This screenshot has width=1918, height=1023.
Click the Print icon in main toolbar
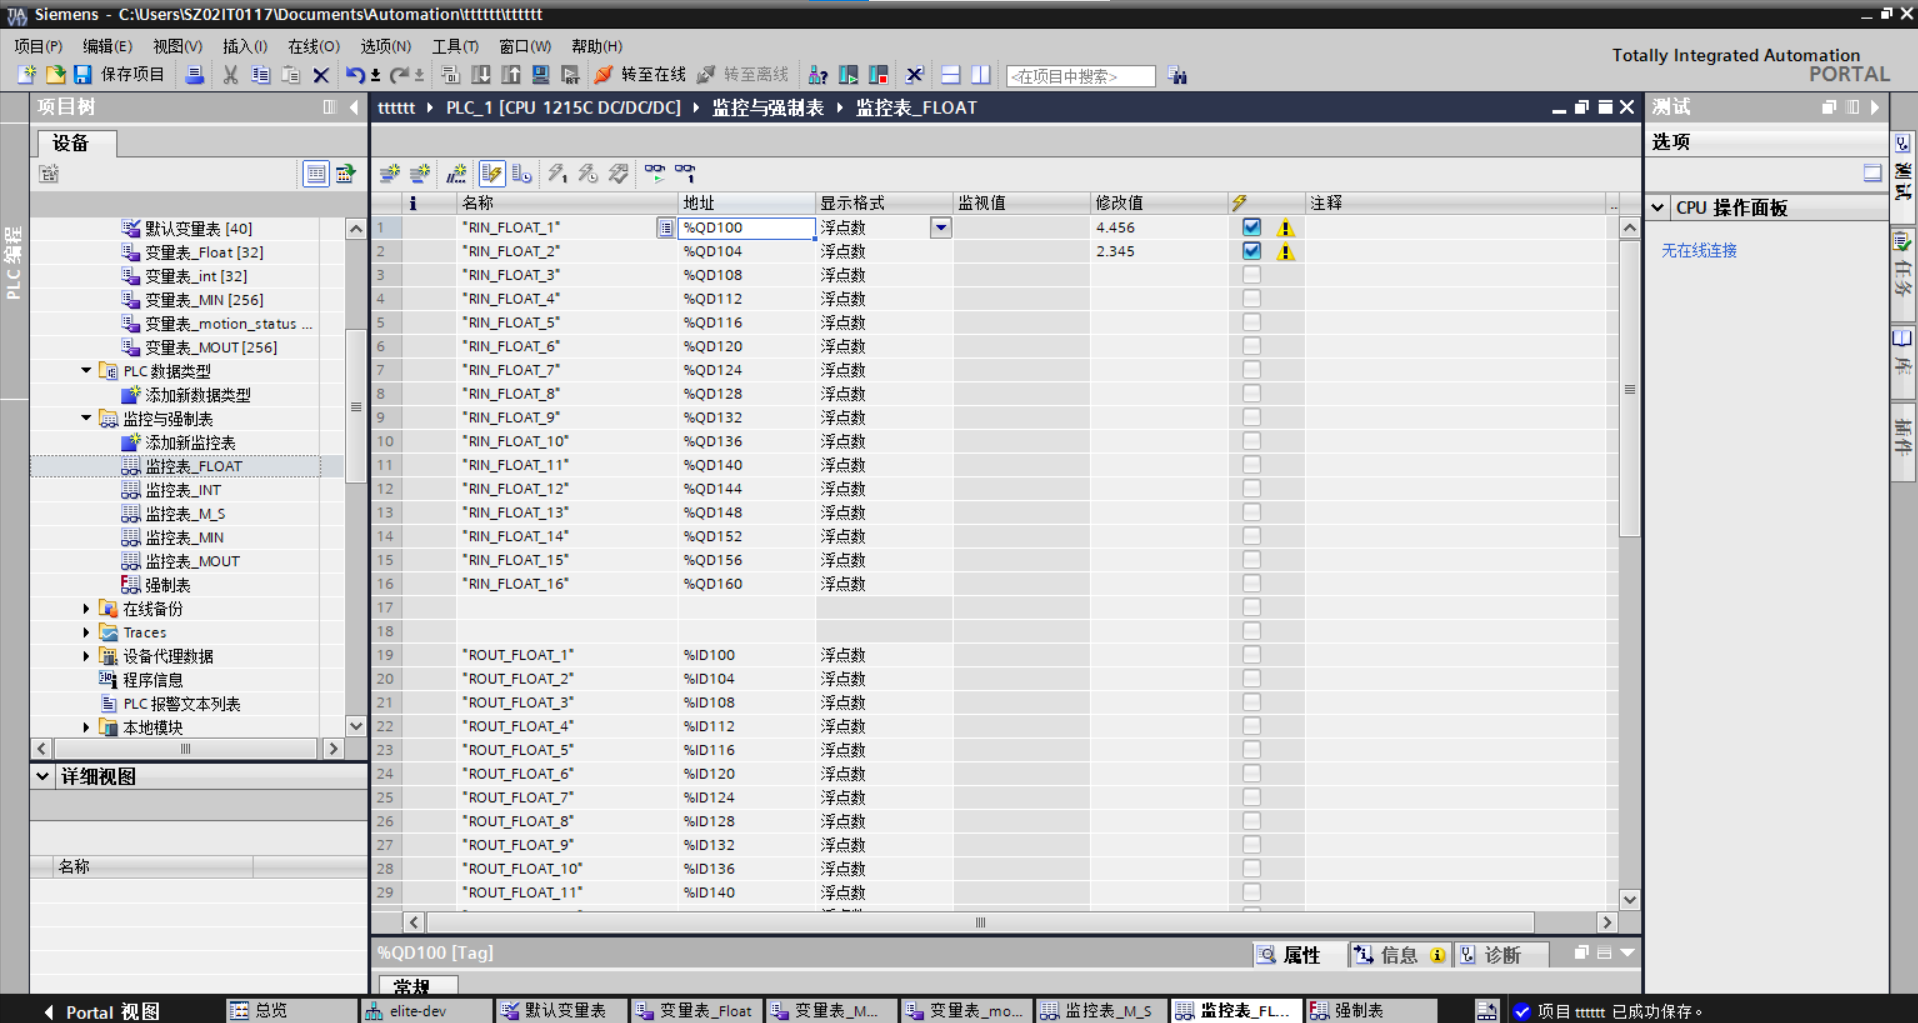tap(195, 75)
